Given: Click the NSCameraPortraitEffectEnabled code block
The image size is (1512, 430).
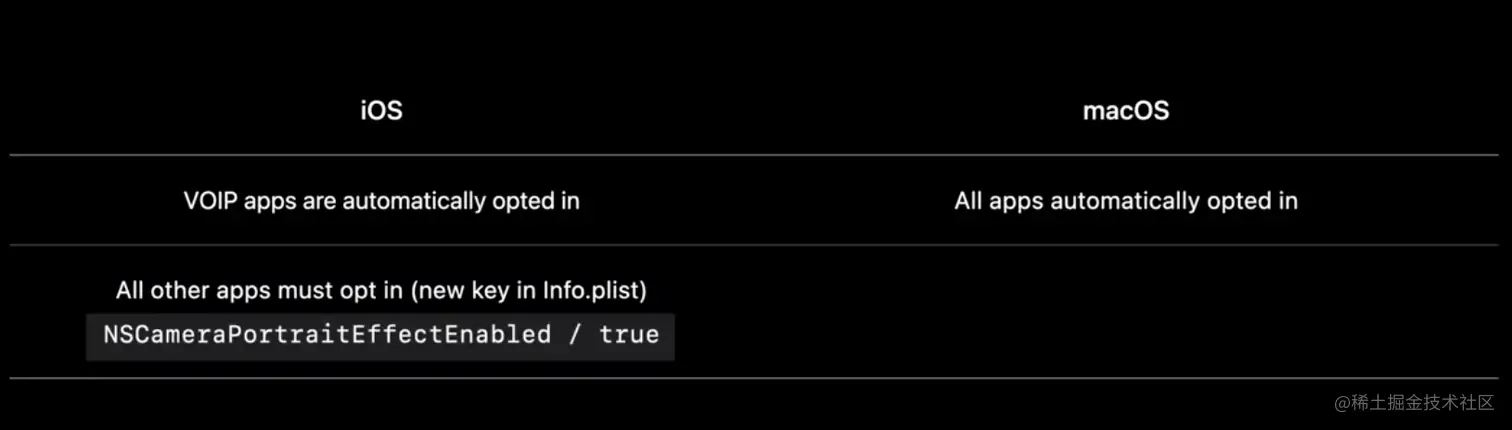Looking at the screenshot, I should pos(380,335).
